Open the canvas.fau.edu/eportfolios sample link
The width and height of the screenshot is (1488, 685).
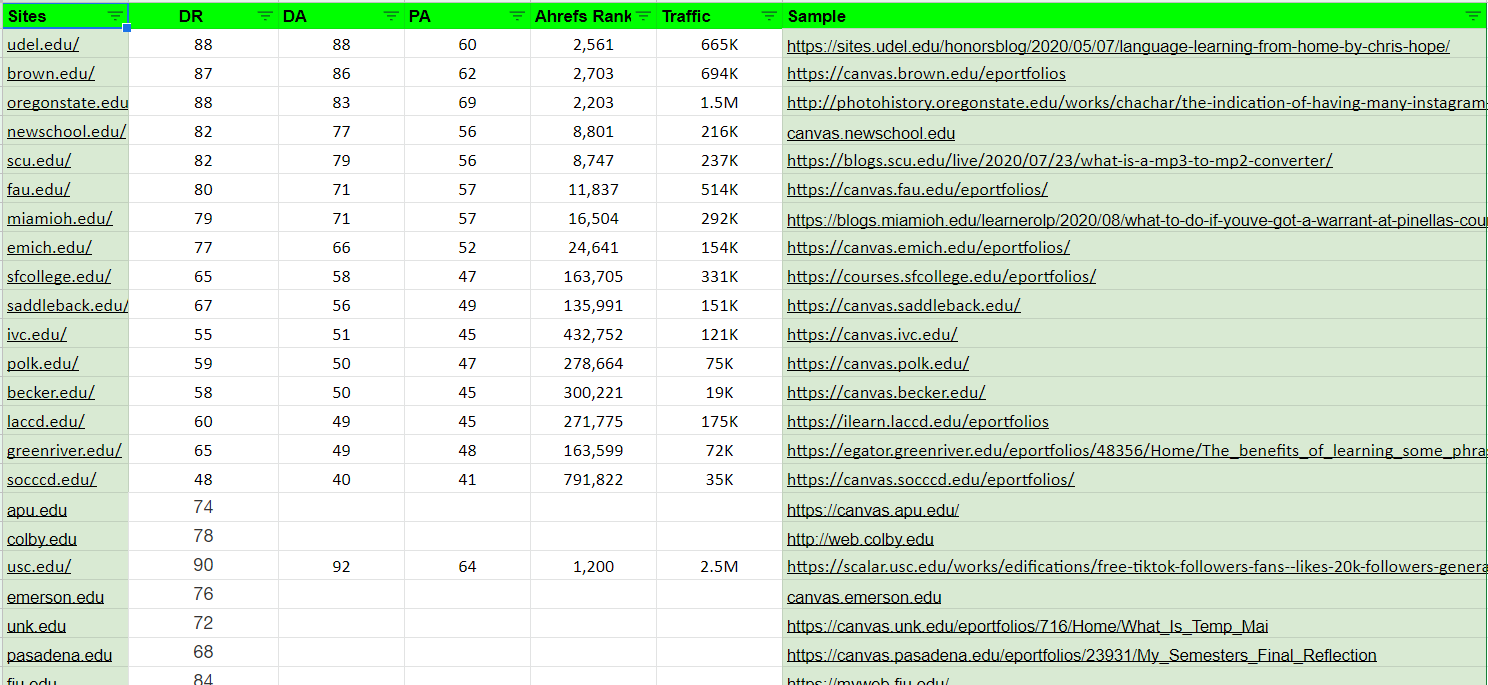tap(917, 190)
